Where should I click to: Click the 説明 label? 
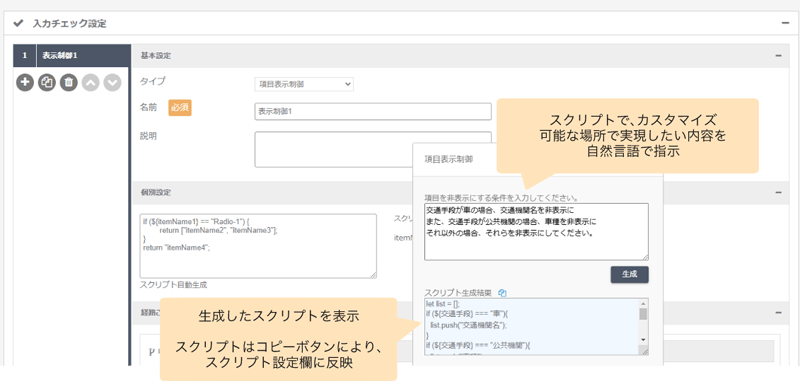point(148,137)
